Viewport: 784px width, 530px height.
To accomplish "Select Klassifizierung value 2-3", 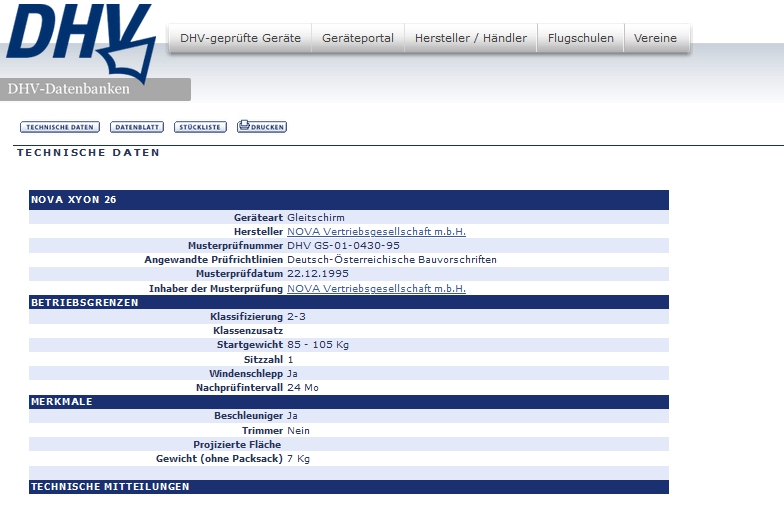I will click(296, 316).
